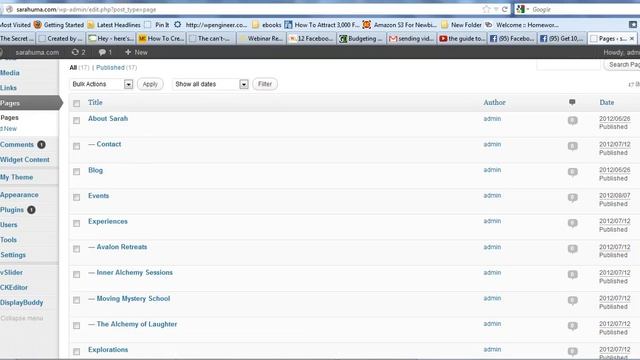The height and width of the screenshot is (360, 640).
Task: Switch to the sending vid... Gmail tab
Action: 411,38
